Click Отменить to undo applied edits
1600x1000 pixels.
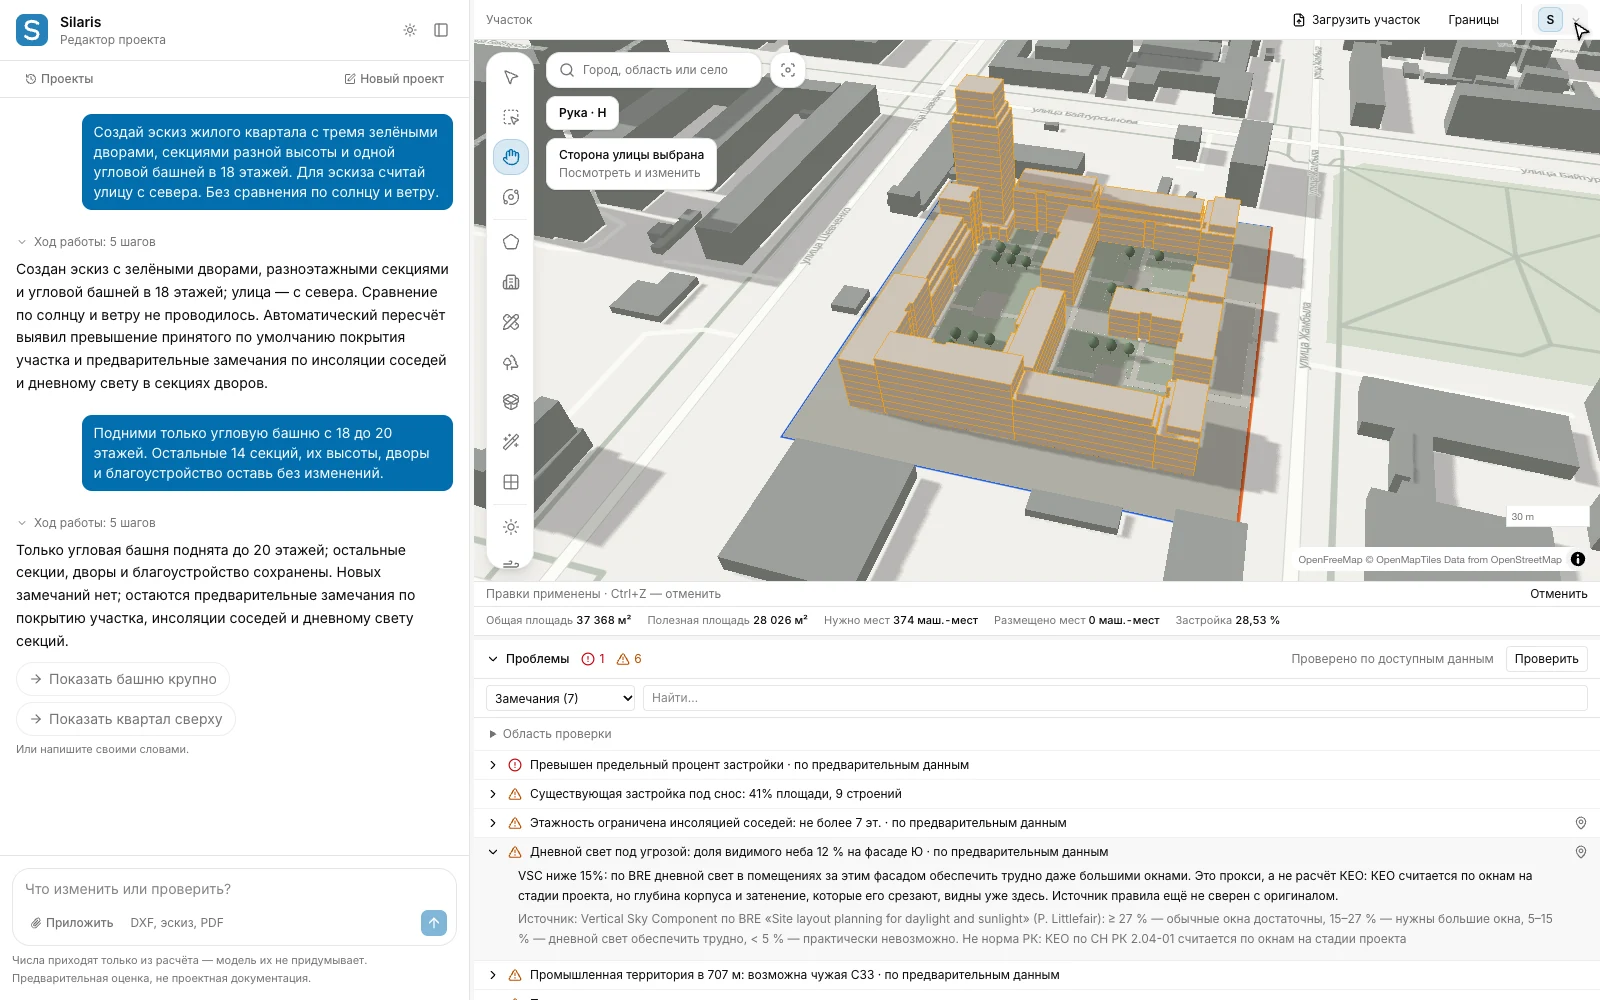pos(1559,594)
